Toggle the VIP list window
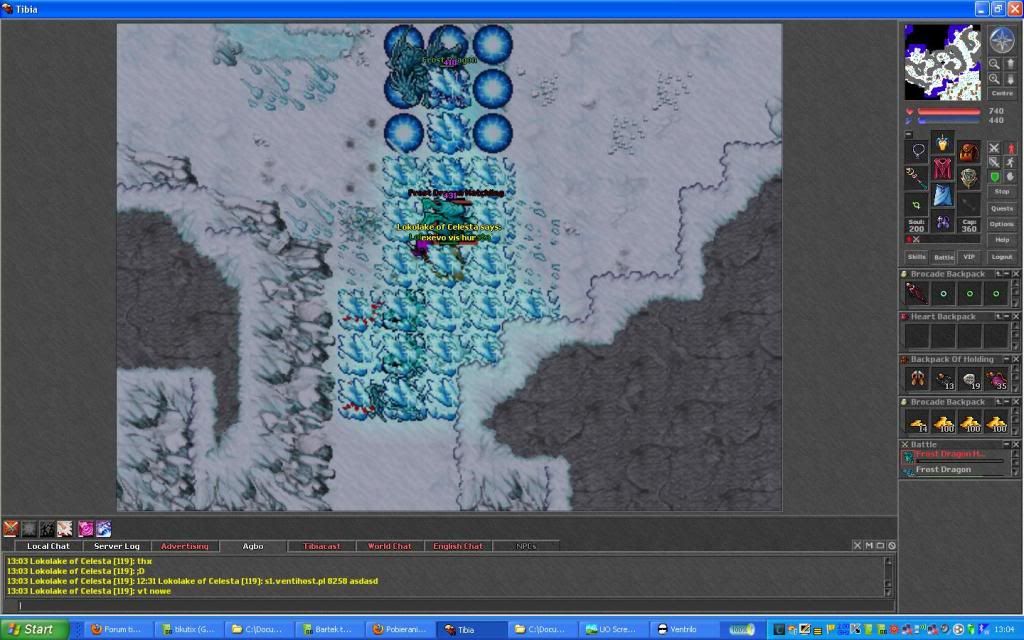Image resolution: width=1024 pixels, height=640 pixels. click(x=969, y=257)
